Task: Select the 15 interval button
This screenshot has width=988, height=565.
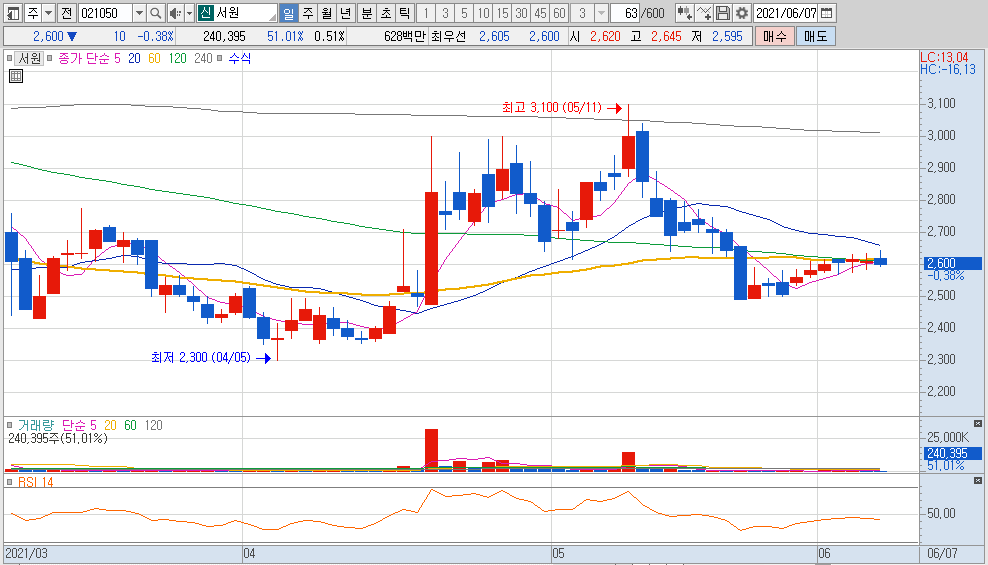Action: point(502,13)
